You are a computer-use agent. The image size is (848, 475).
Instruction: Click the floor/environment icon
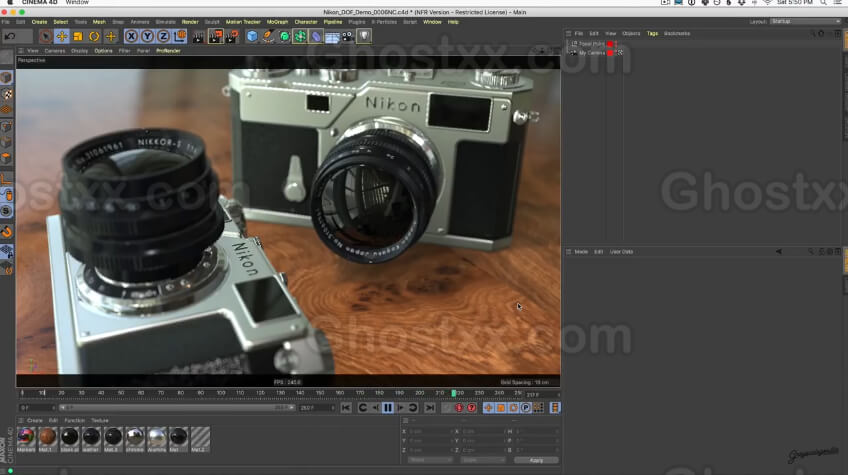[x=332, y=36]
